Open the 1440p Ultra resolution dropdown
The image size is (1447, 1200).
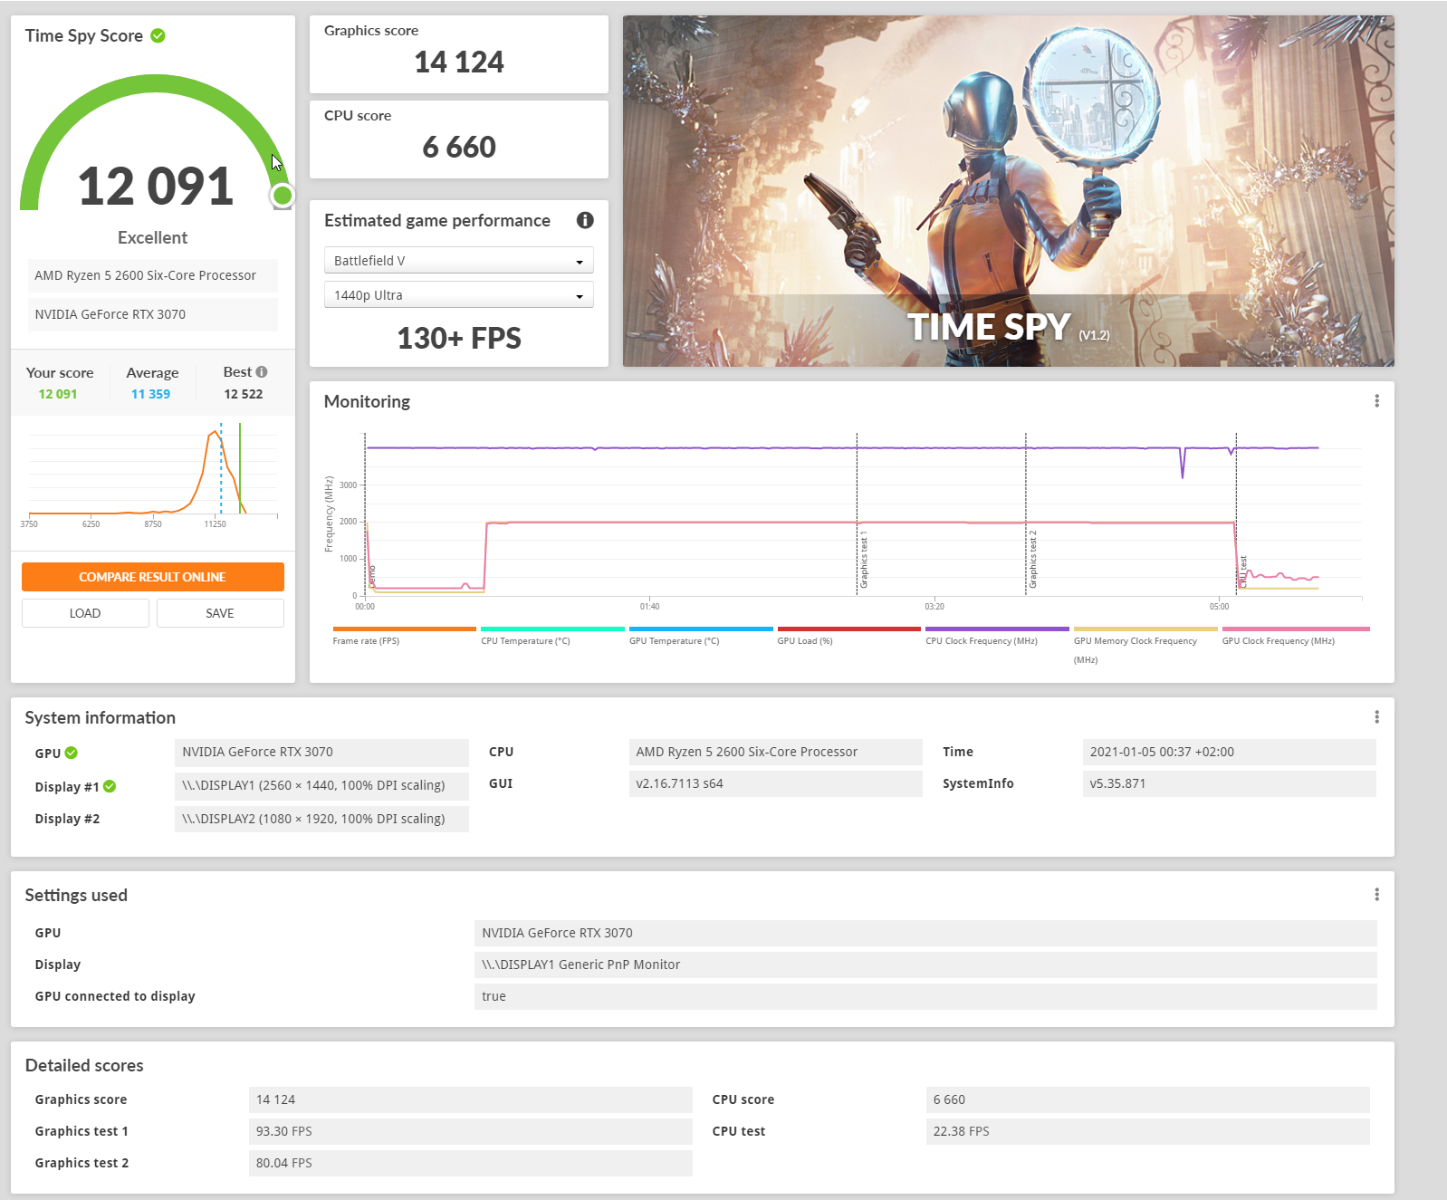pos(459,295)
